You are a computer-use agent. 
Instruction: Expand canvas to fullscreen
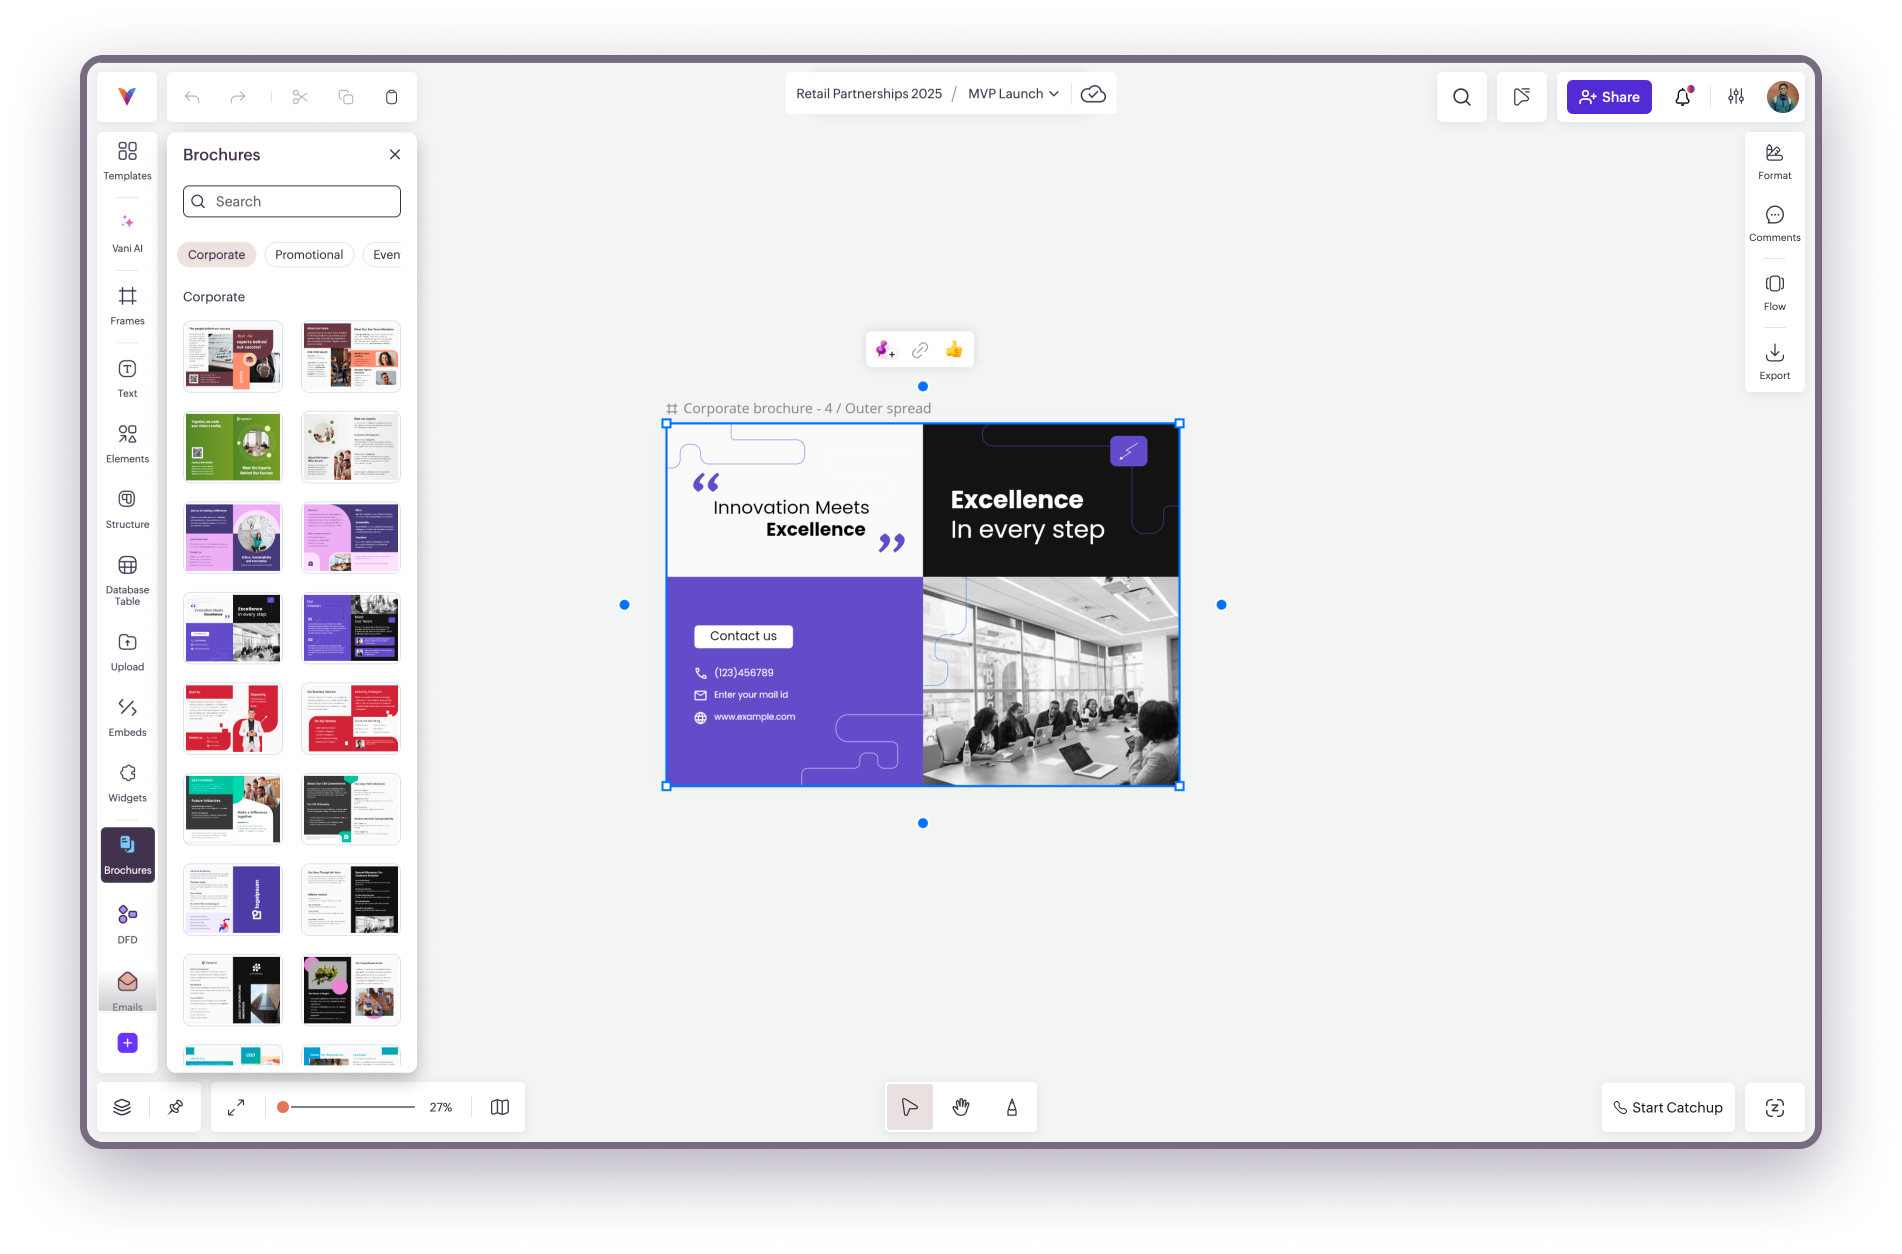coord(236,1107)
